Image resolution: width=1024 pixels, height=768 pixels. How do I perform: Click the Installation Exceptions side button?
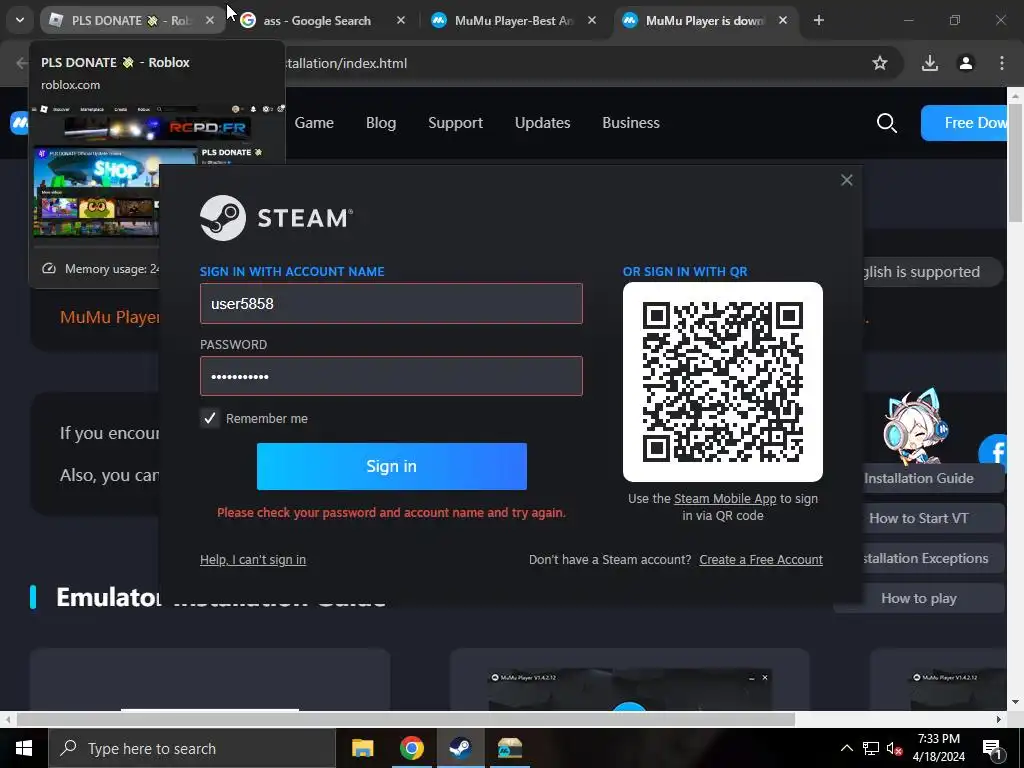point(933,558)
